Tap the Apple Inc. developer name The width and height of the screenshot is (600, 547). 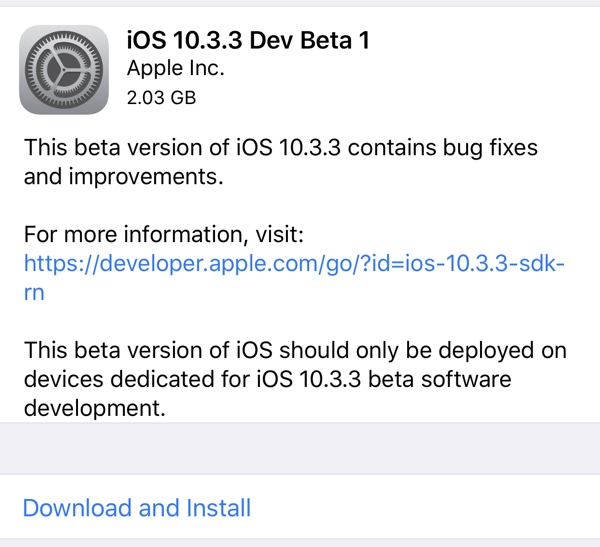tap(175, 69)
